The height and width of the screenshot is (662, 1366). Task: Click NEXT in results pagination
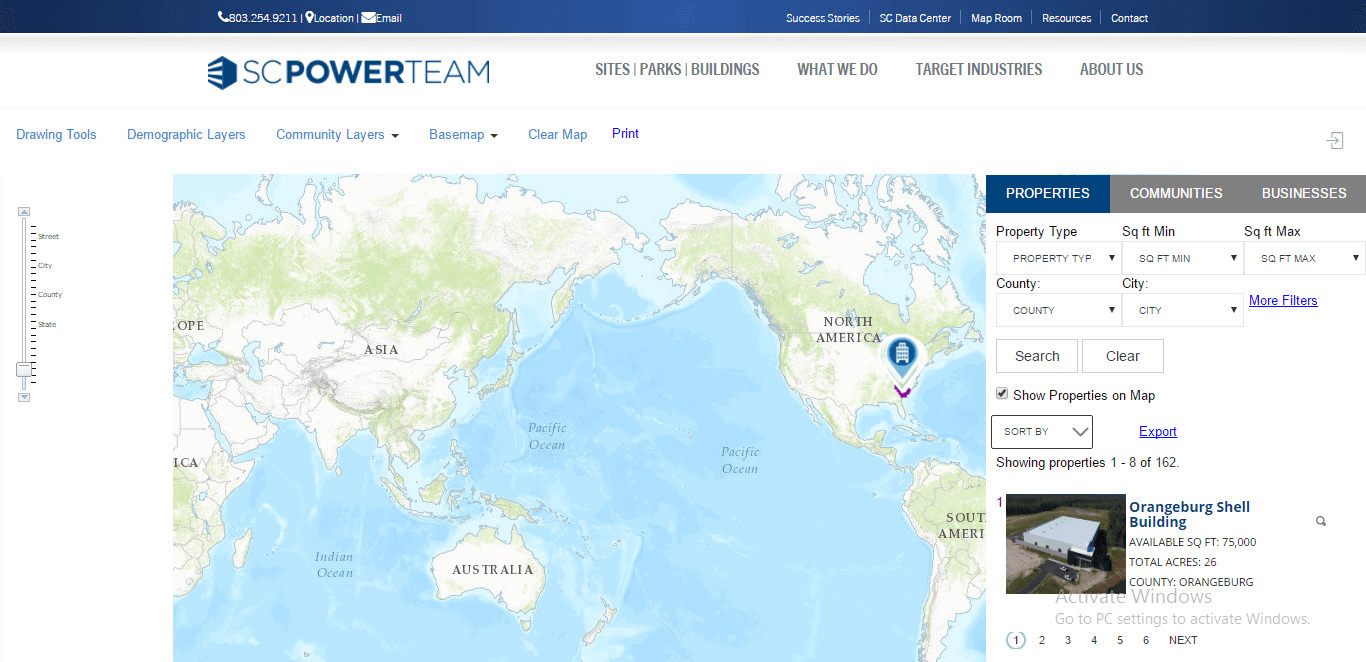coord(1183,640)
